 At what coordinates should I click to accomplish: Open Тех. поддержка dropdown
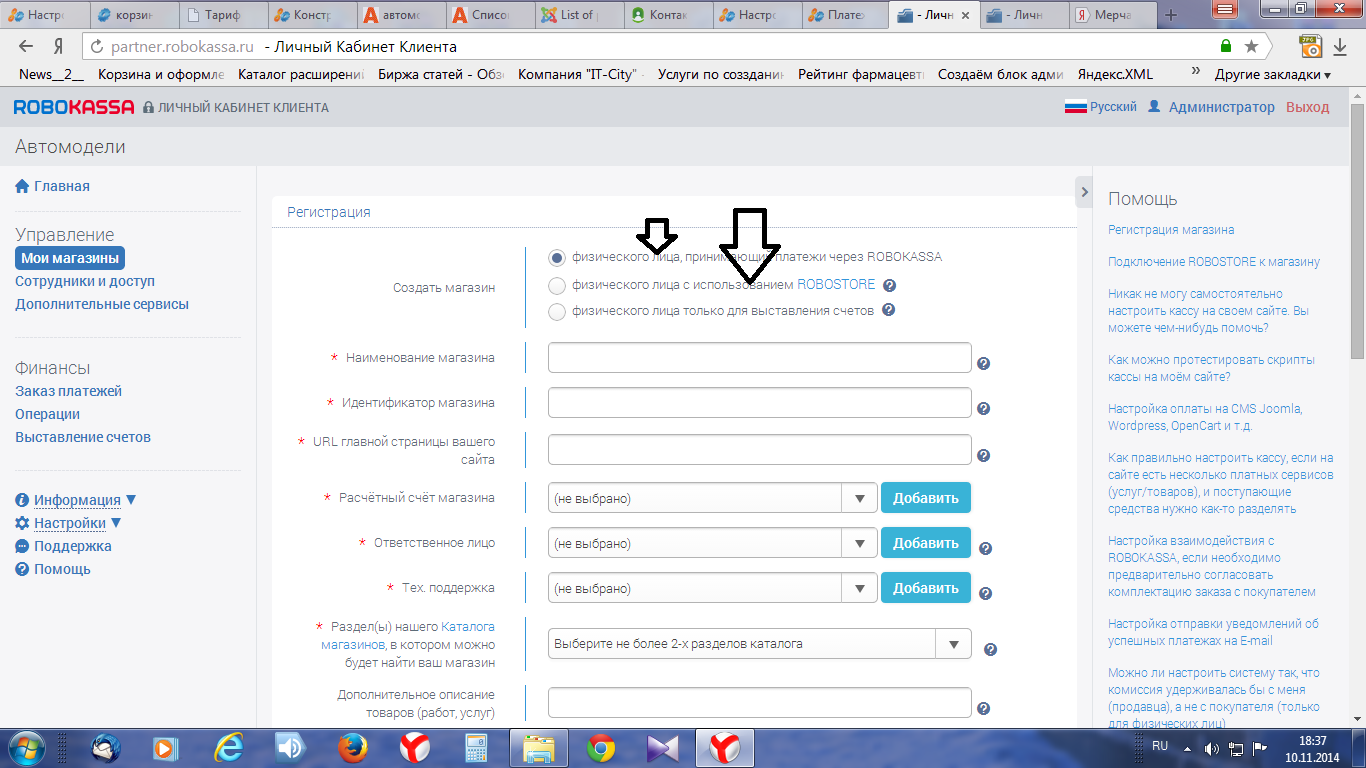(x=712, y=588)
